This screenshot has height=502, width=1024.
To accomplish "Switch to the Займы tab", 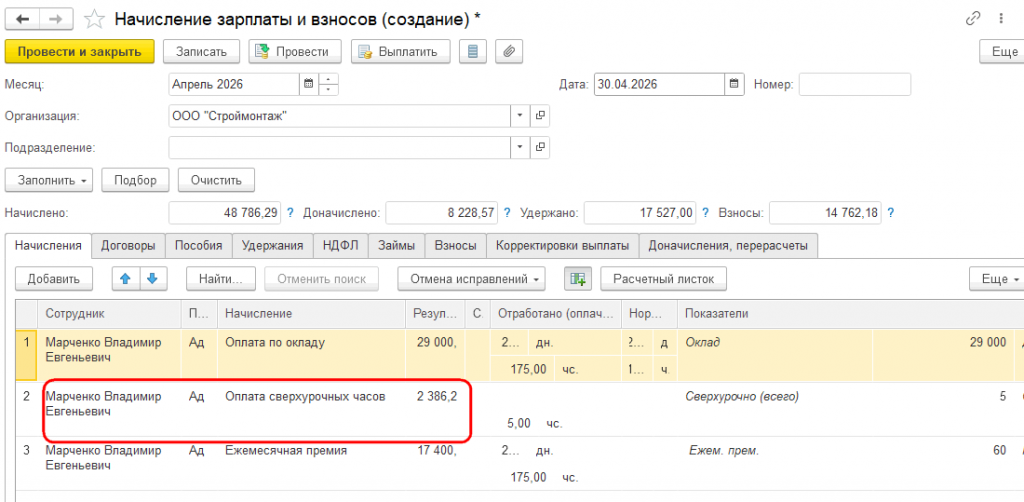I will (396, 245).
